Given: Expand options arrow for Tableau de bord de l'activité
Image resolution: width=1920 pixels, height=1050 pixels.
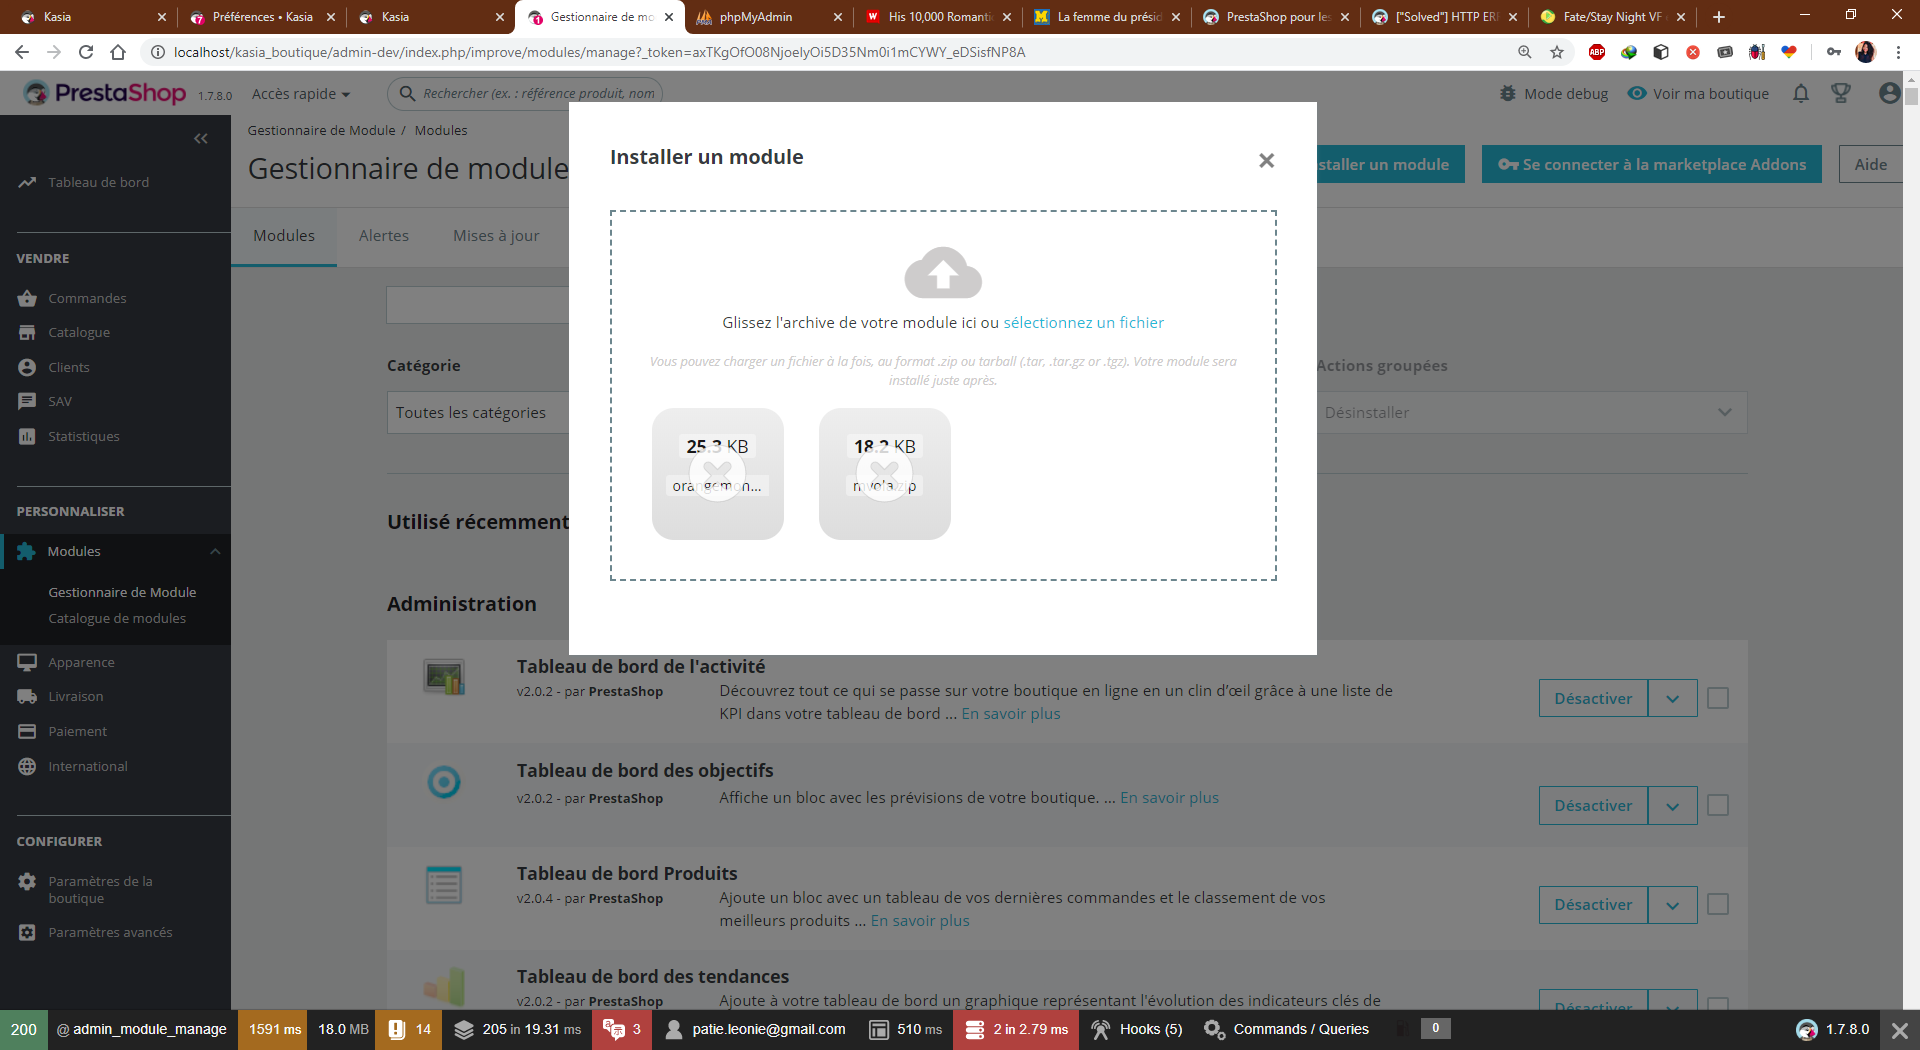Looking at the screenshot, I should tap(1672, 698).
